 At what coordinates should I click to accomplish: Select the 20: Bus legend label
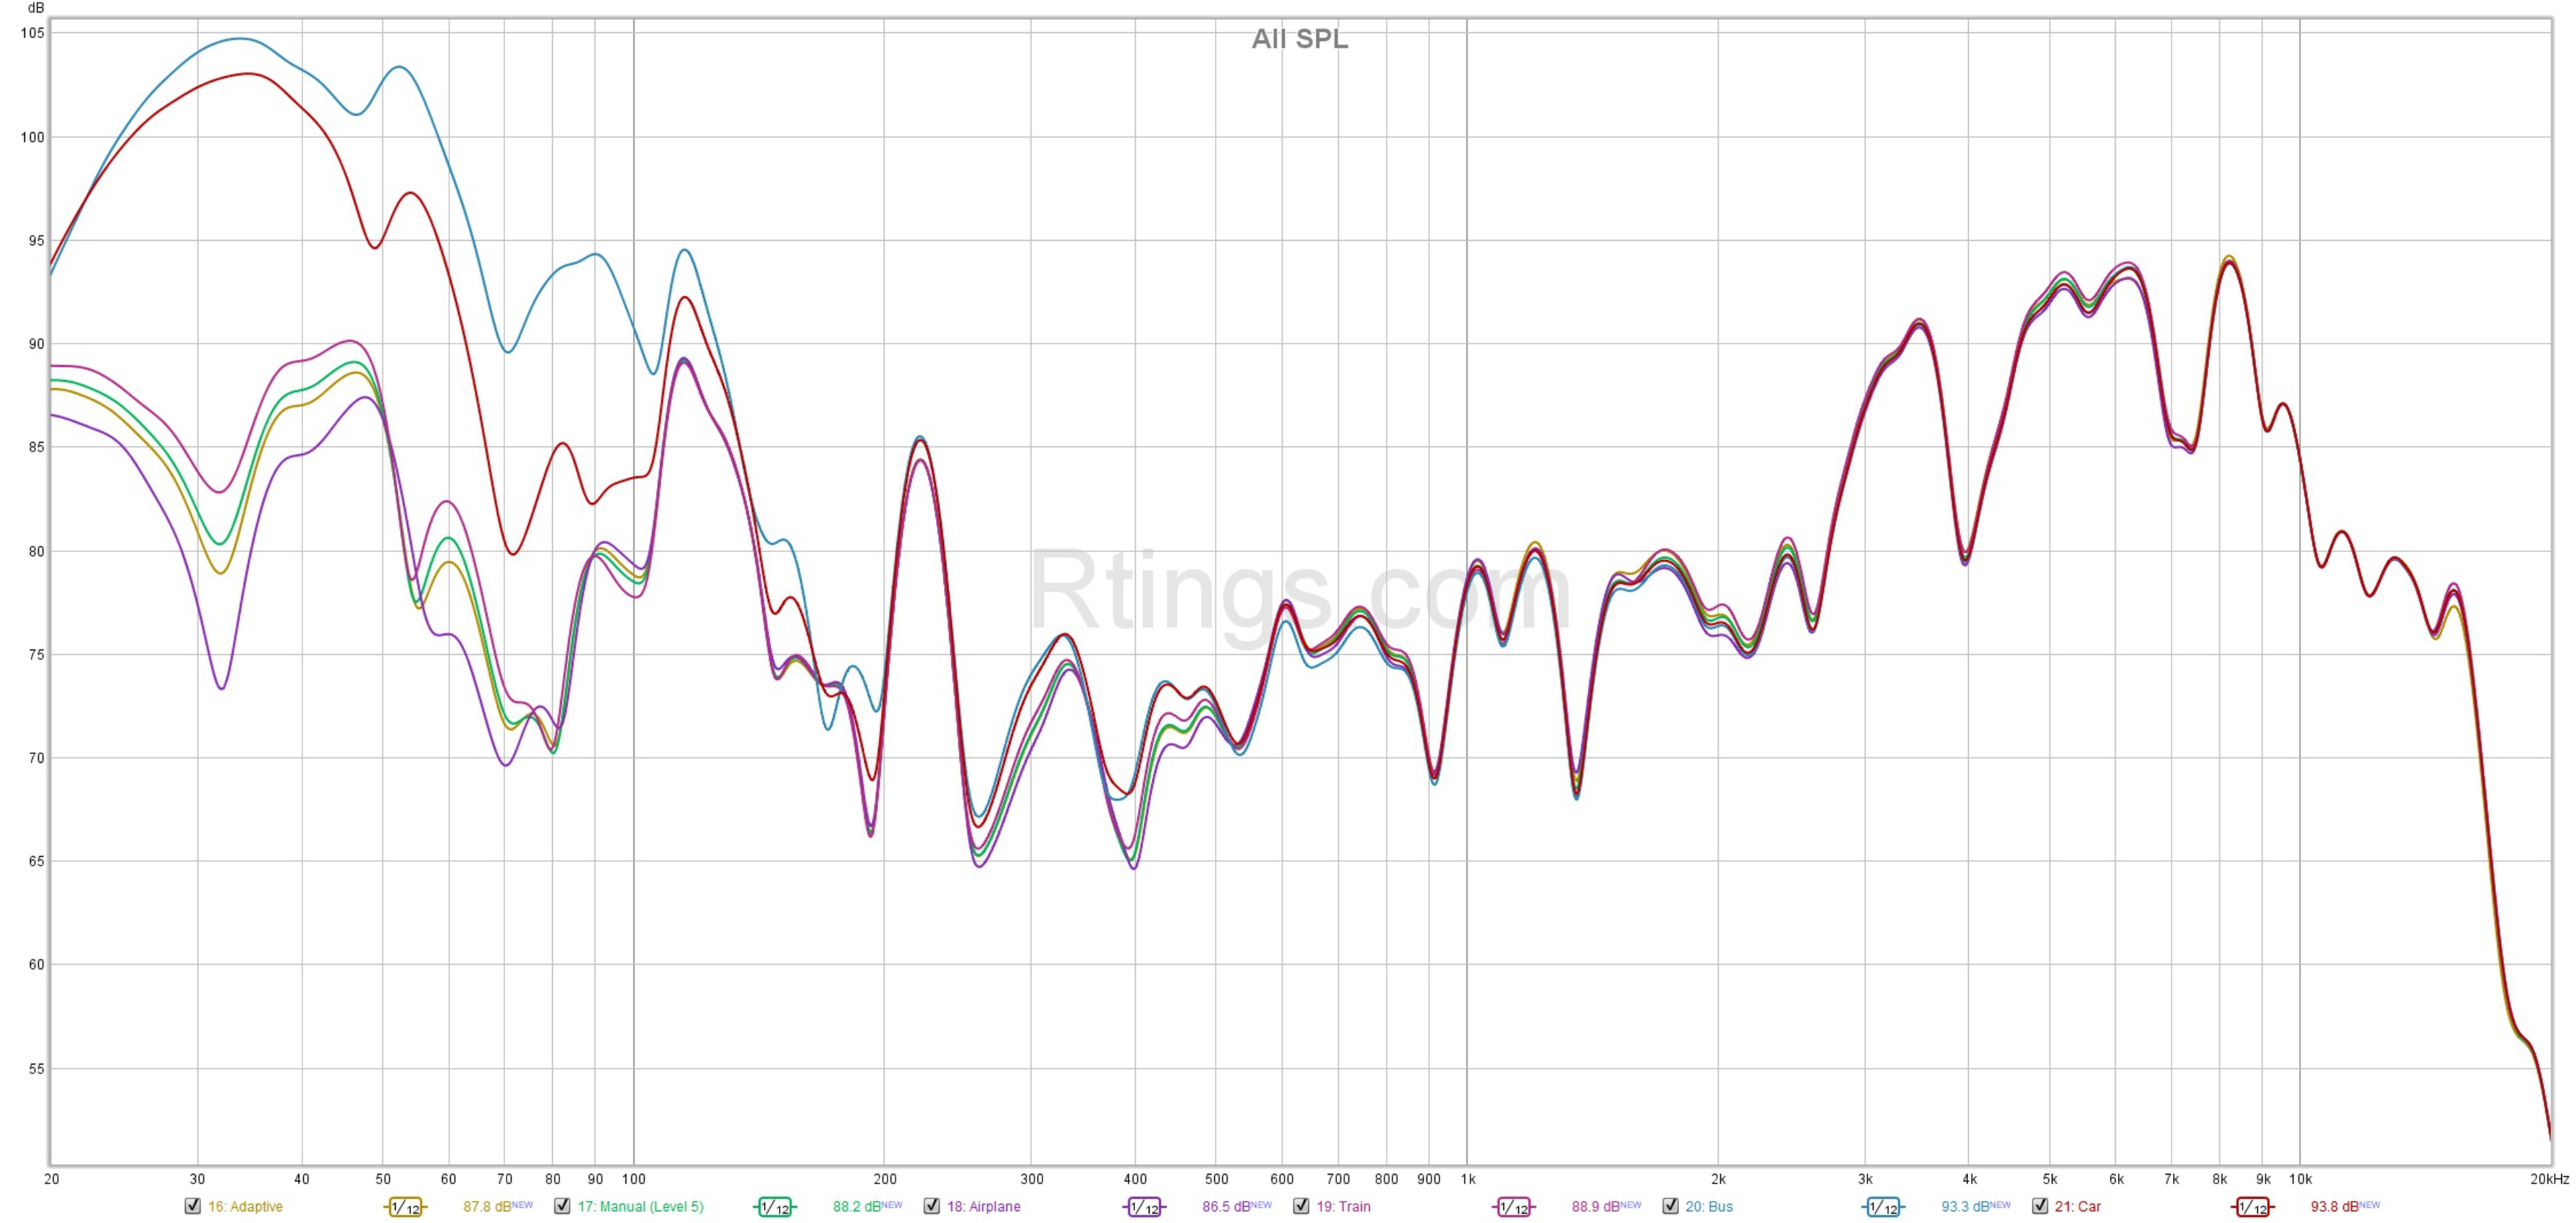(x=1709, y=1207)
